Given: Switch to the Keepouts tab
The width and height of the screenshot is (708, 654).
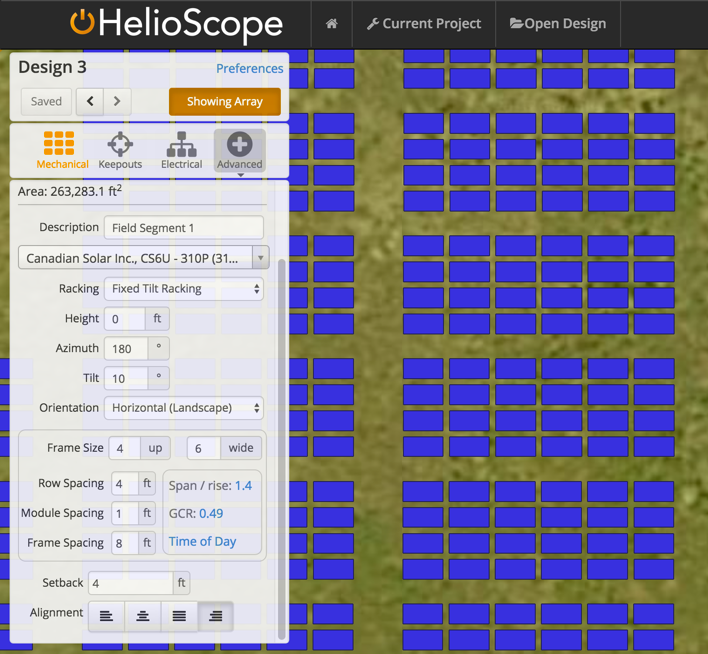Looking at the screenshot, I should pyautogui.click(x=120, y=150).
